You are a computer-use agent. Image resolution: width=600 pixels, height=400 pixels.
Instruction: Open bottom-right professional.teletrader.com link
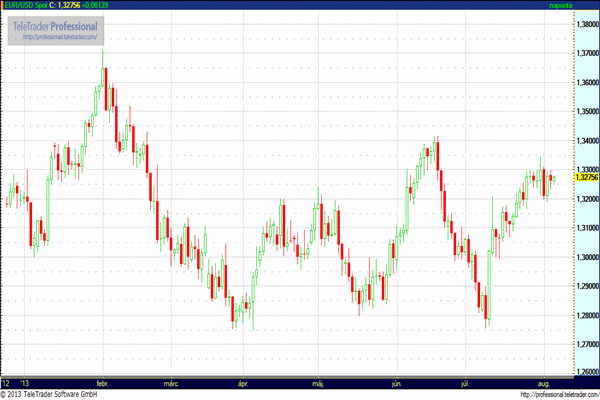click(560, 395)
